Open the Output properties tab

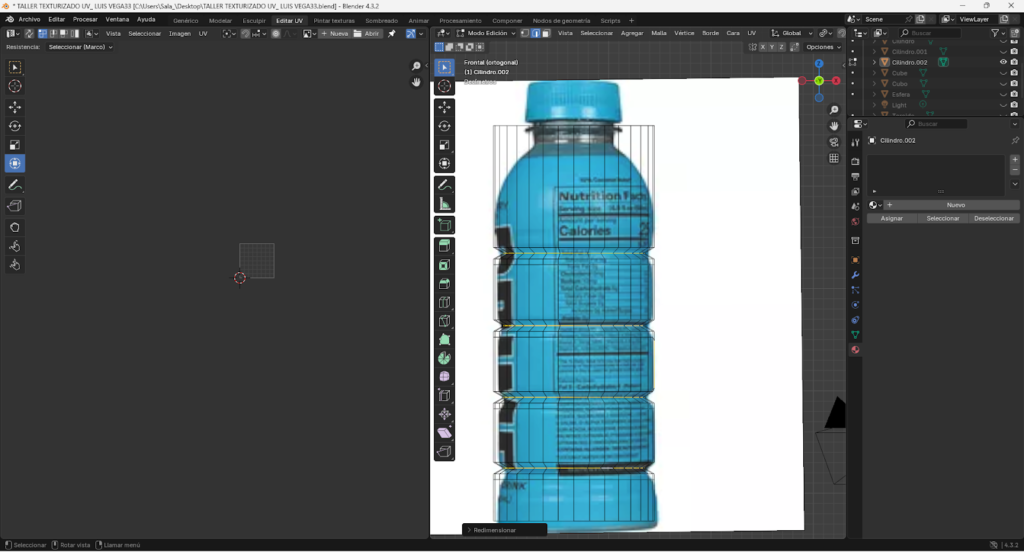(x=855, y=176)
